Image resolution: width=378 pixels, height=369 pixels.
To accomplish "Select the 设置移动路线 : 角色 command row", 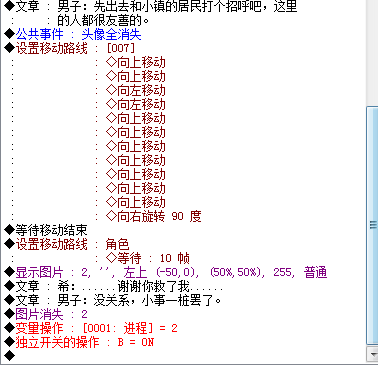I will point(67,244).
